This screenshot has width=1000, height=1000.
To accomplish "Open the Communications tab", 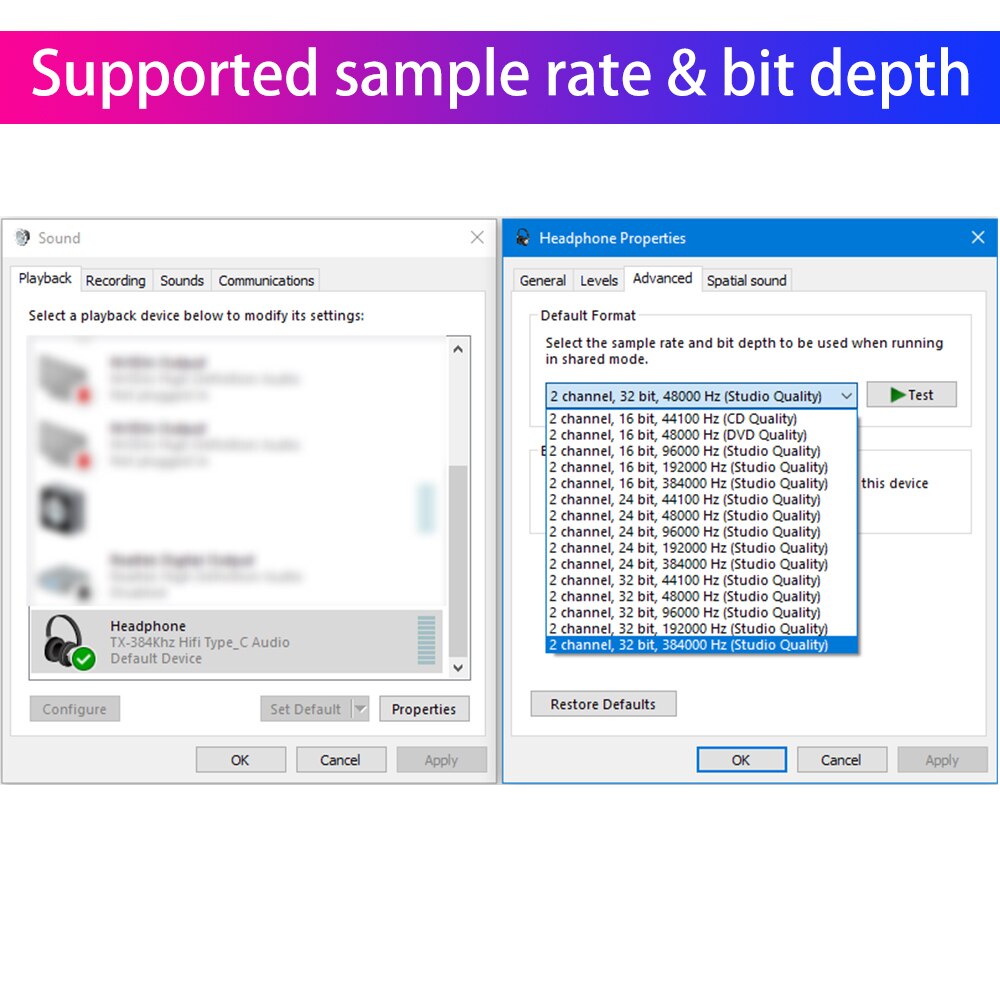I will tap(266, 281).
